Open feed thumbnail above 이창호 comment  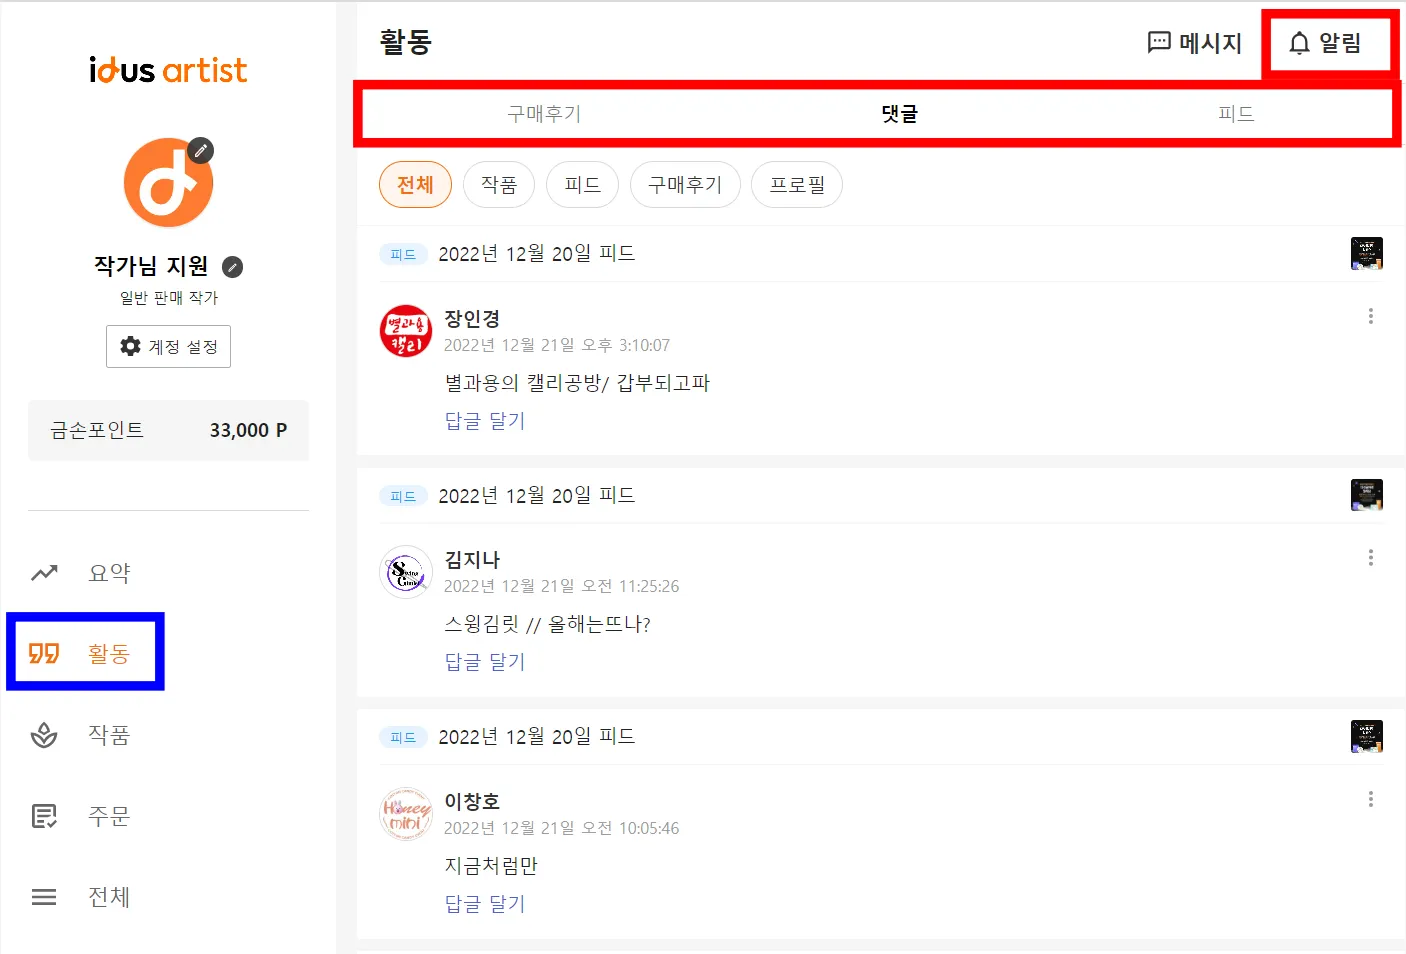1367,736
